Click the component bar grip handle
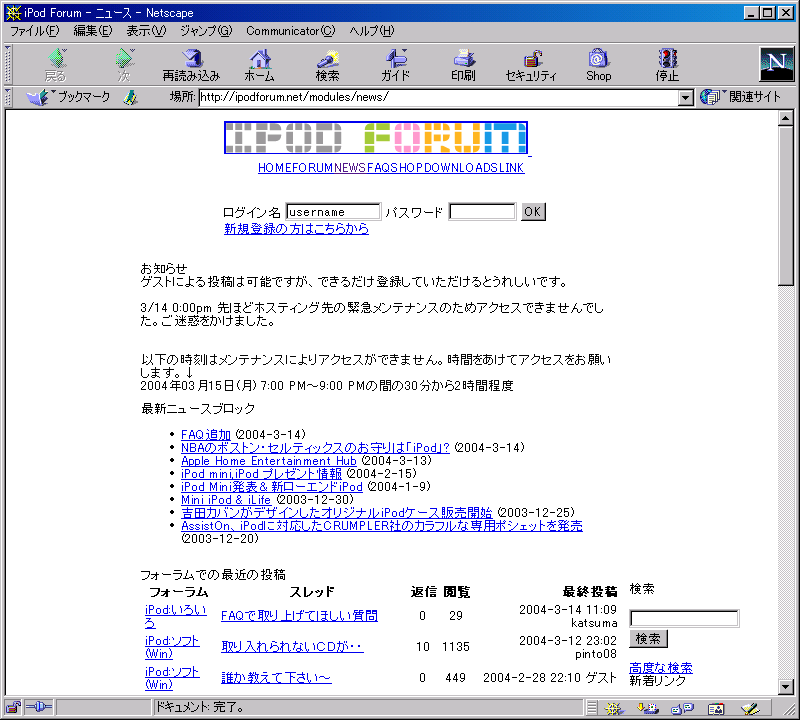The image size is (800, 720). pyautogui.click(x=591, y=708)
